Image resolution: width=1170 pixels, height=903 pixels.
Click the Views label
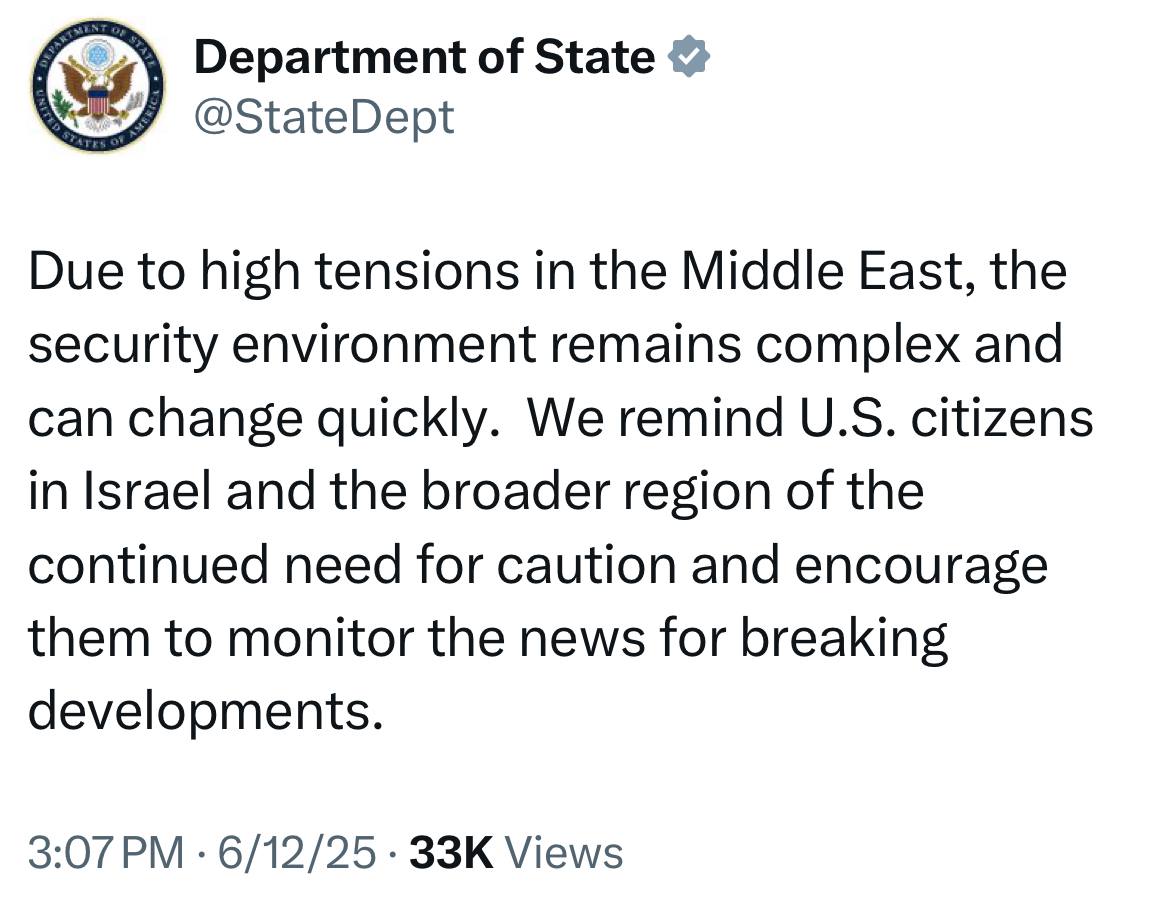click(x=564, y=853)
